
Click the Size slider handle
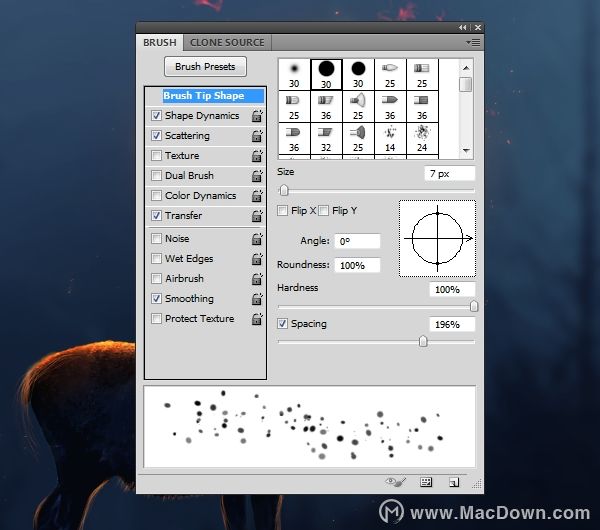click(284, 190)
